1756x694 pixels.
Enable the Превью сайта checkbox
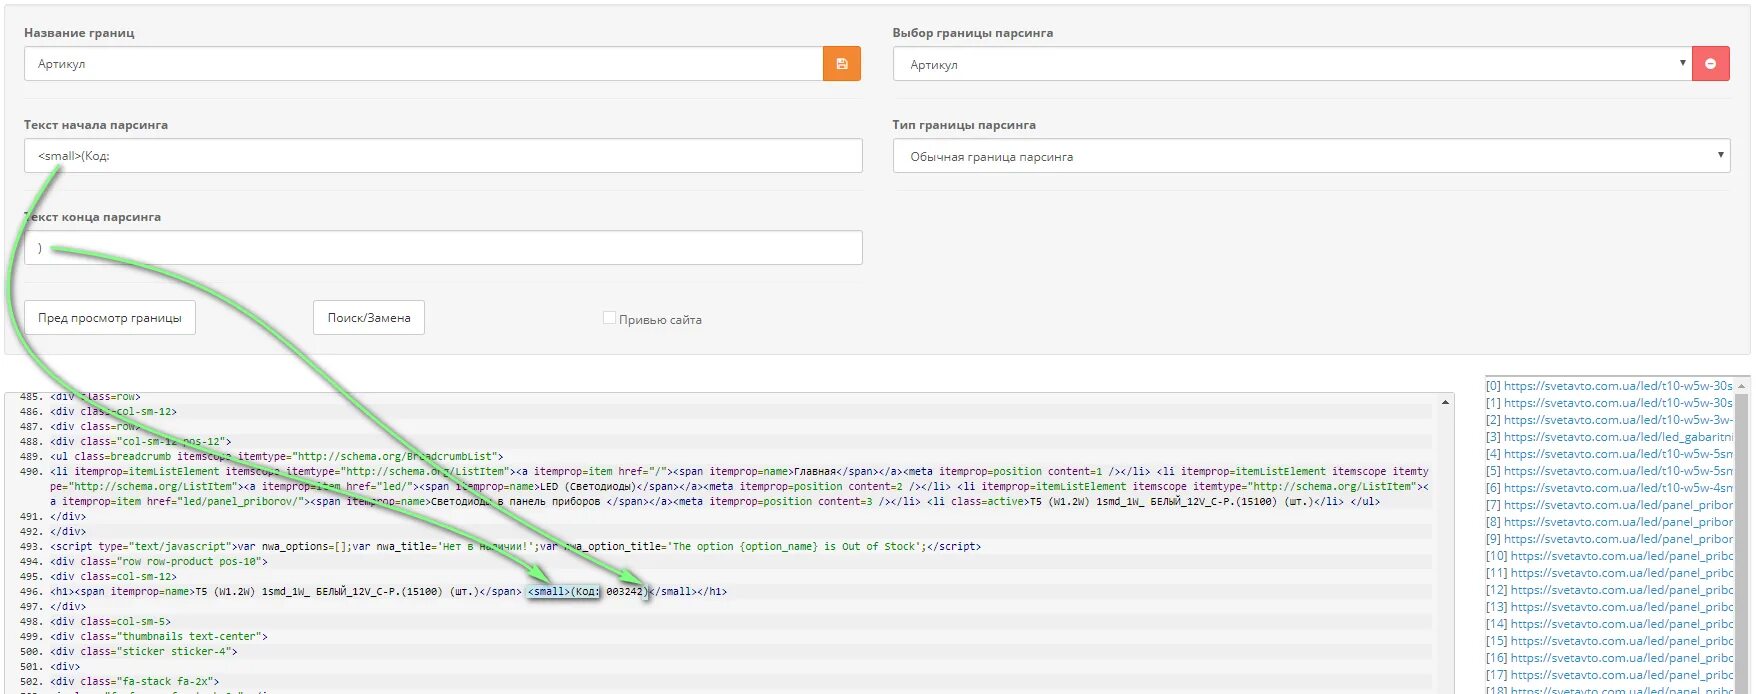click(x=609, y=318)
